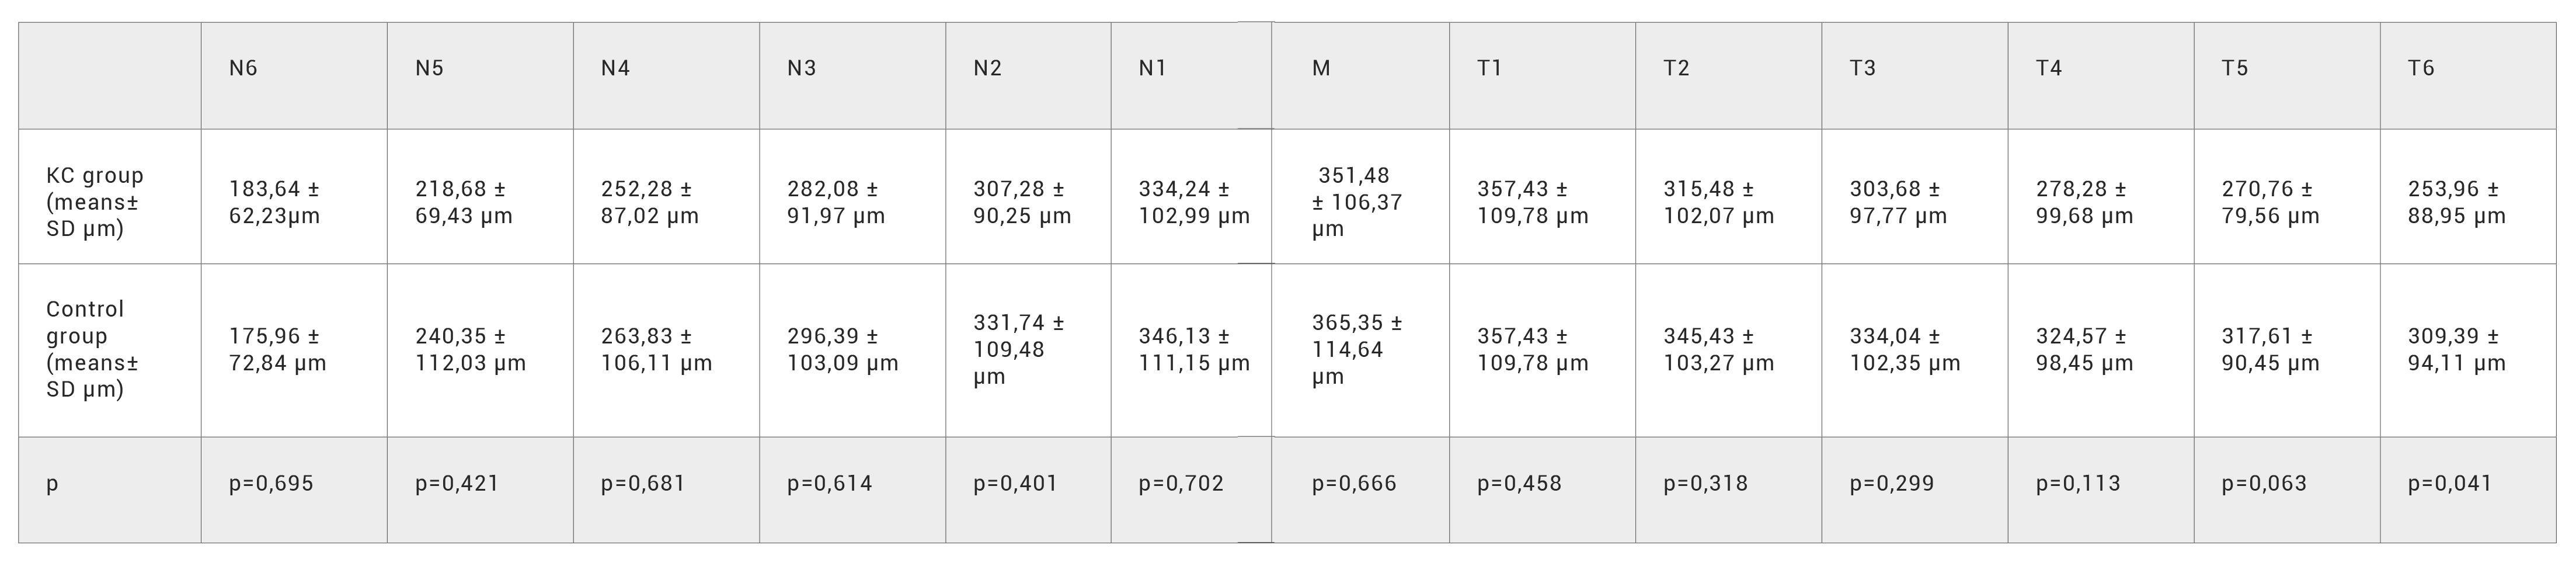Viewport: 2576px width, 566px height.
Task: Click the 309,39 ± 94,11 µm cell
Action: click(2468, 351)
